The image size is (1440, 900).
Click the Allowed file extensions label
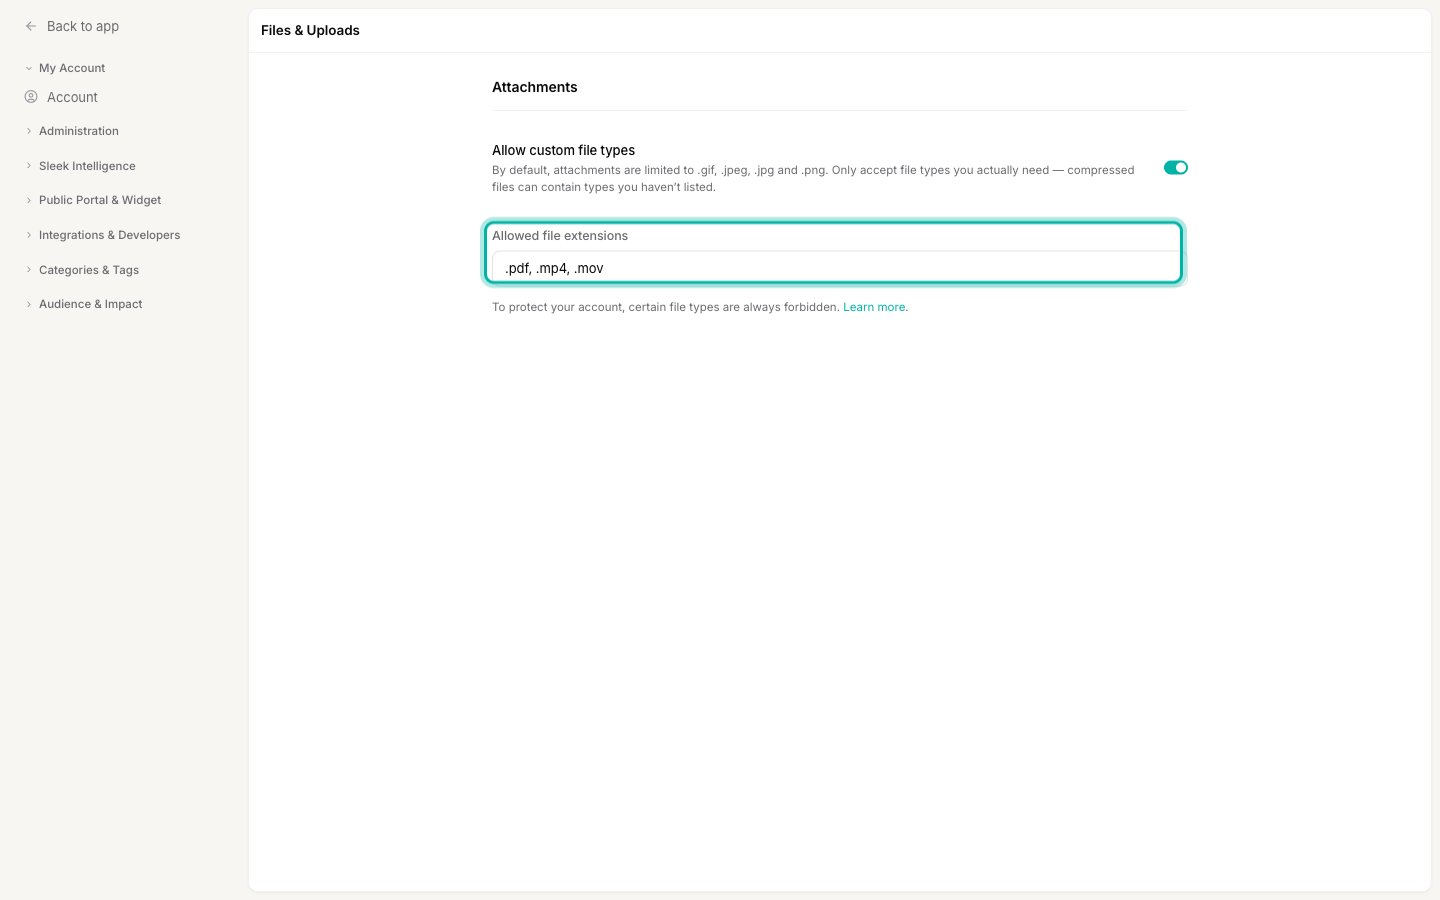(560, 236)
